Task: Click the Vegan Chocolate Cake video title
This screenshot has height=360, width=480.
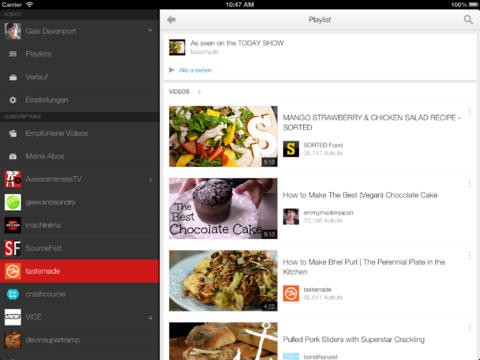Action: 360,195
